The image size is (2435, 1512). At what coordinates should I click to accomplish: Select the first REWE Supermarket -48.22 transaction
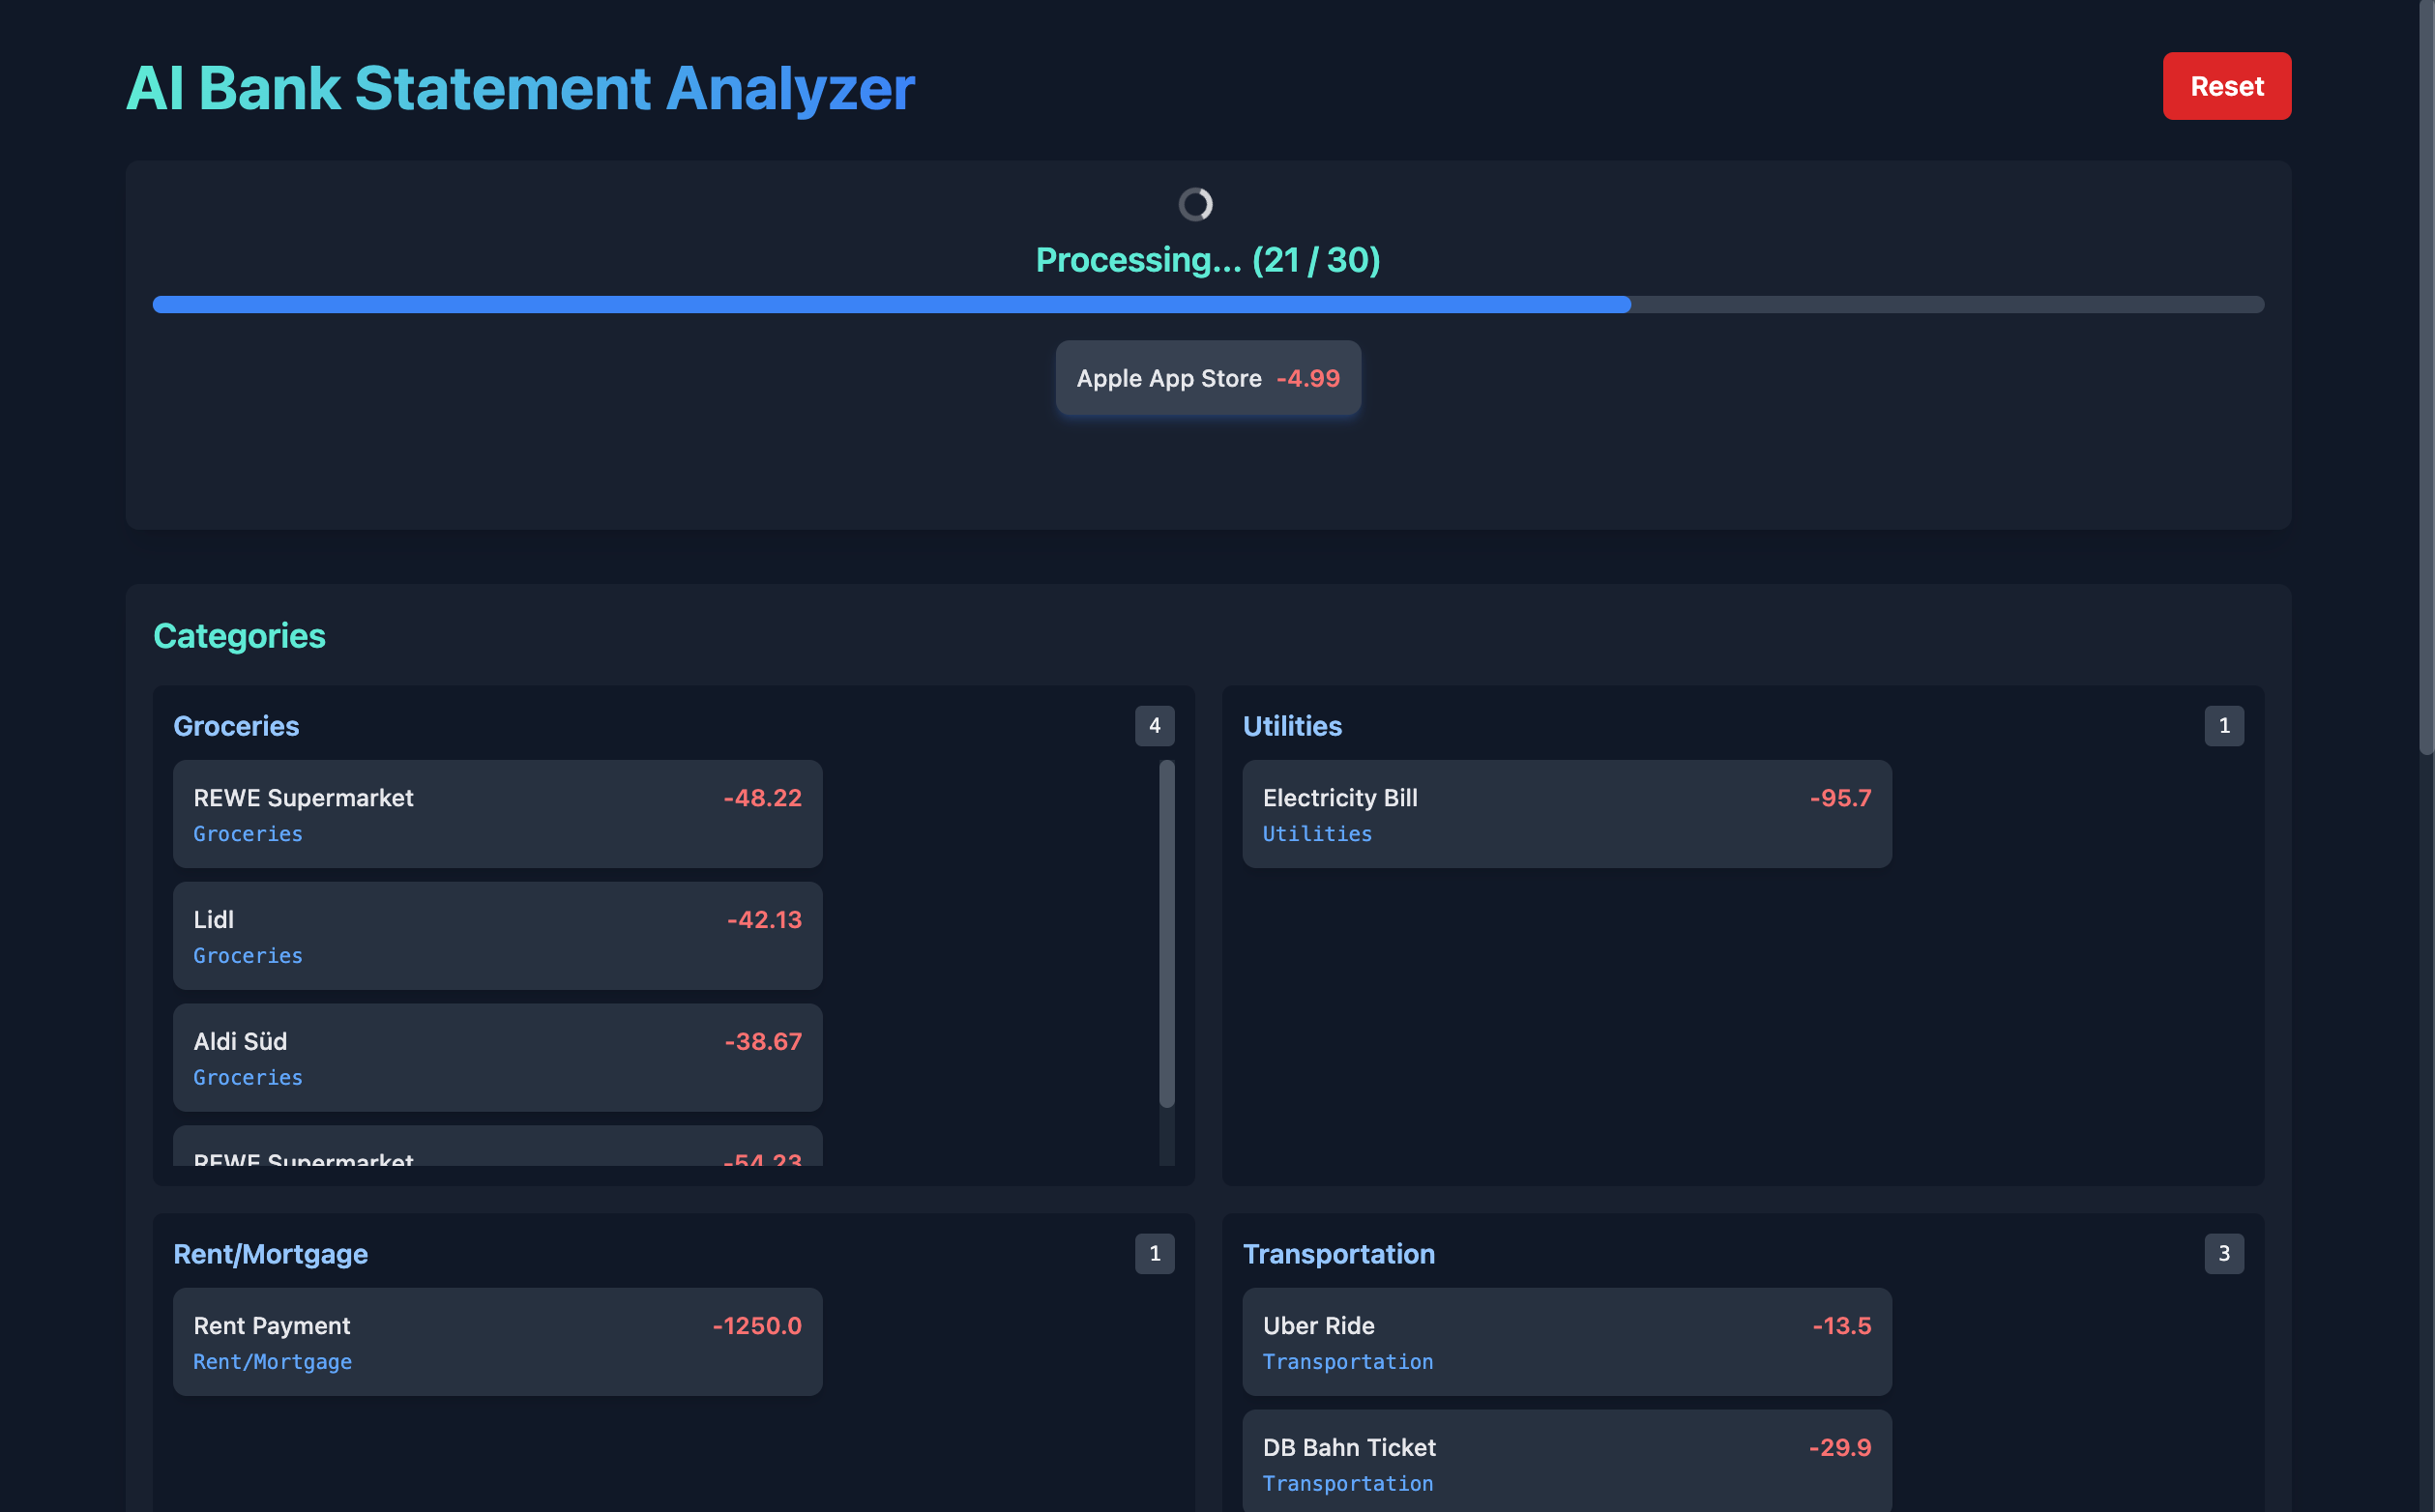497,814
